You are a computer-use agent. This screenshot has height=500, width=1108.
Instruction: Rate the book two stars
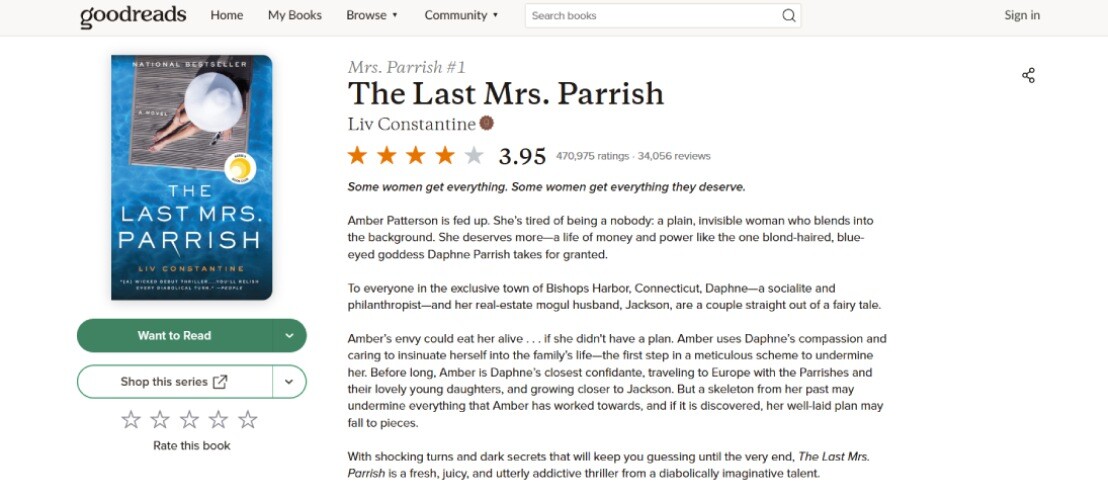coord(160,420)
